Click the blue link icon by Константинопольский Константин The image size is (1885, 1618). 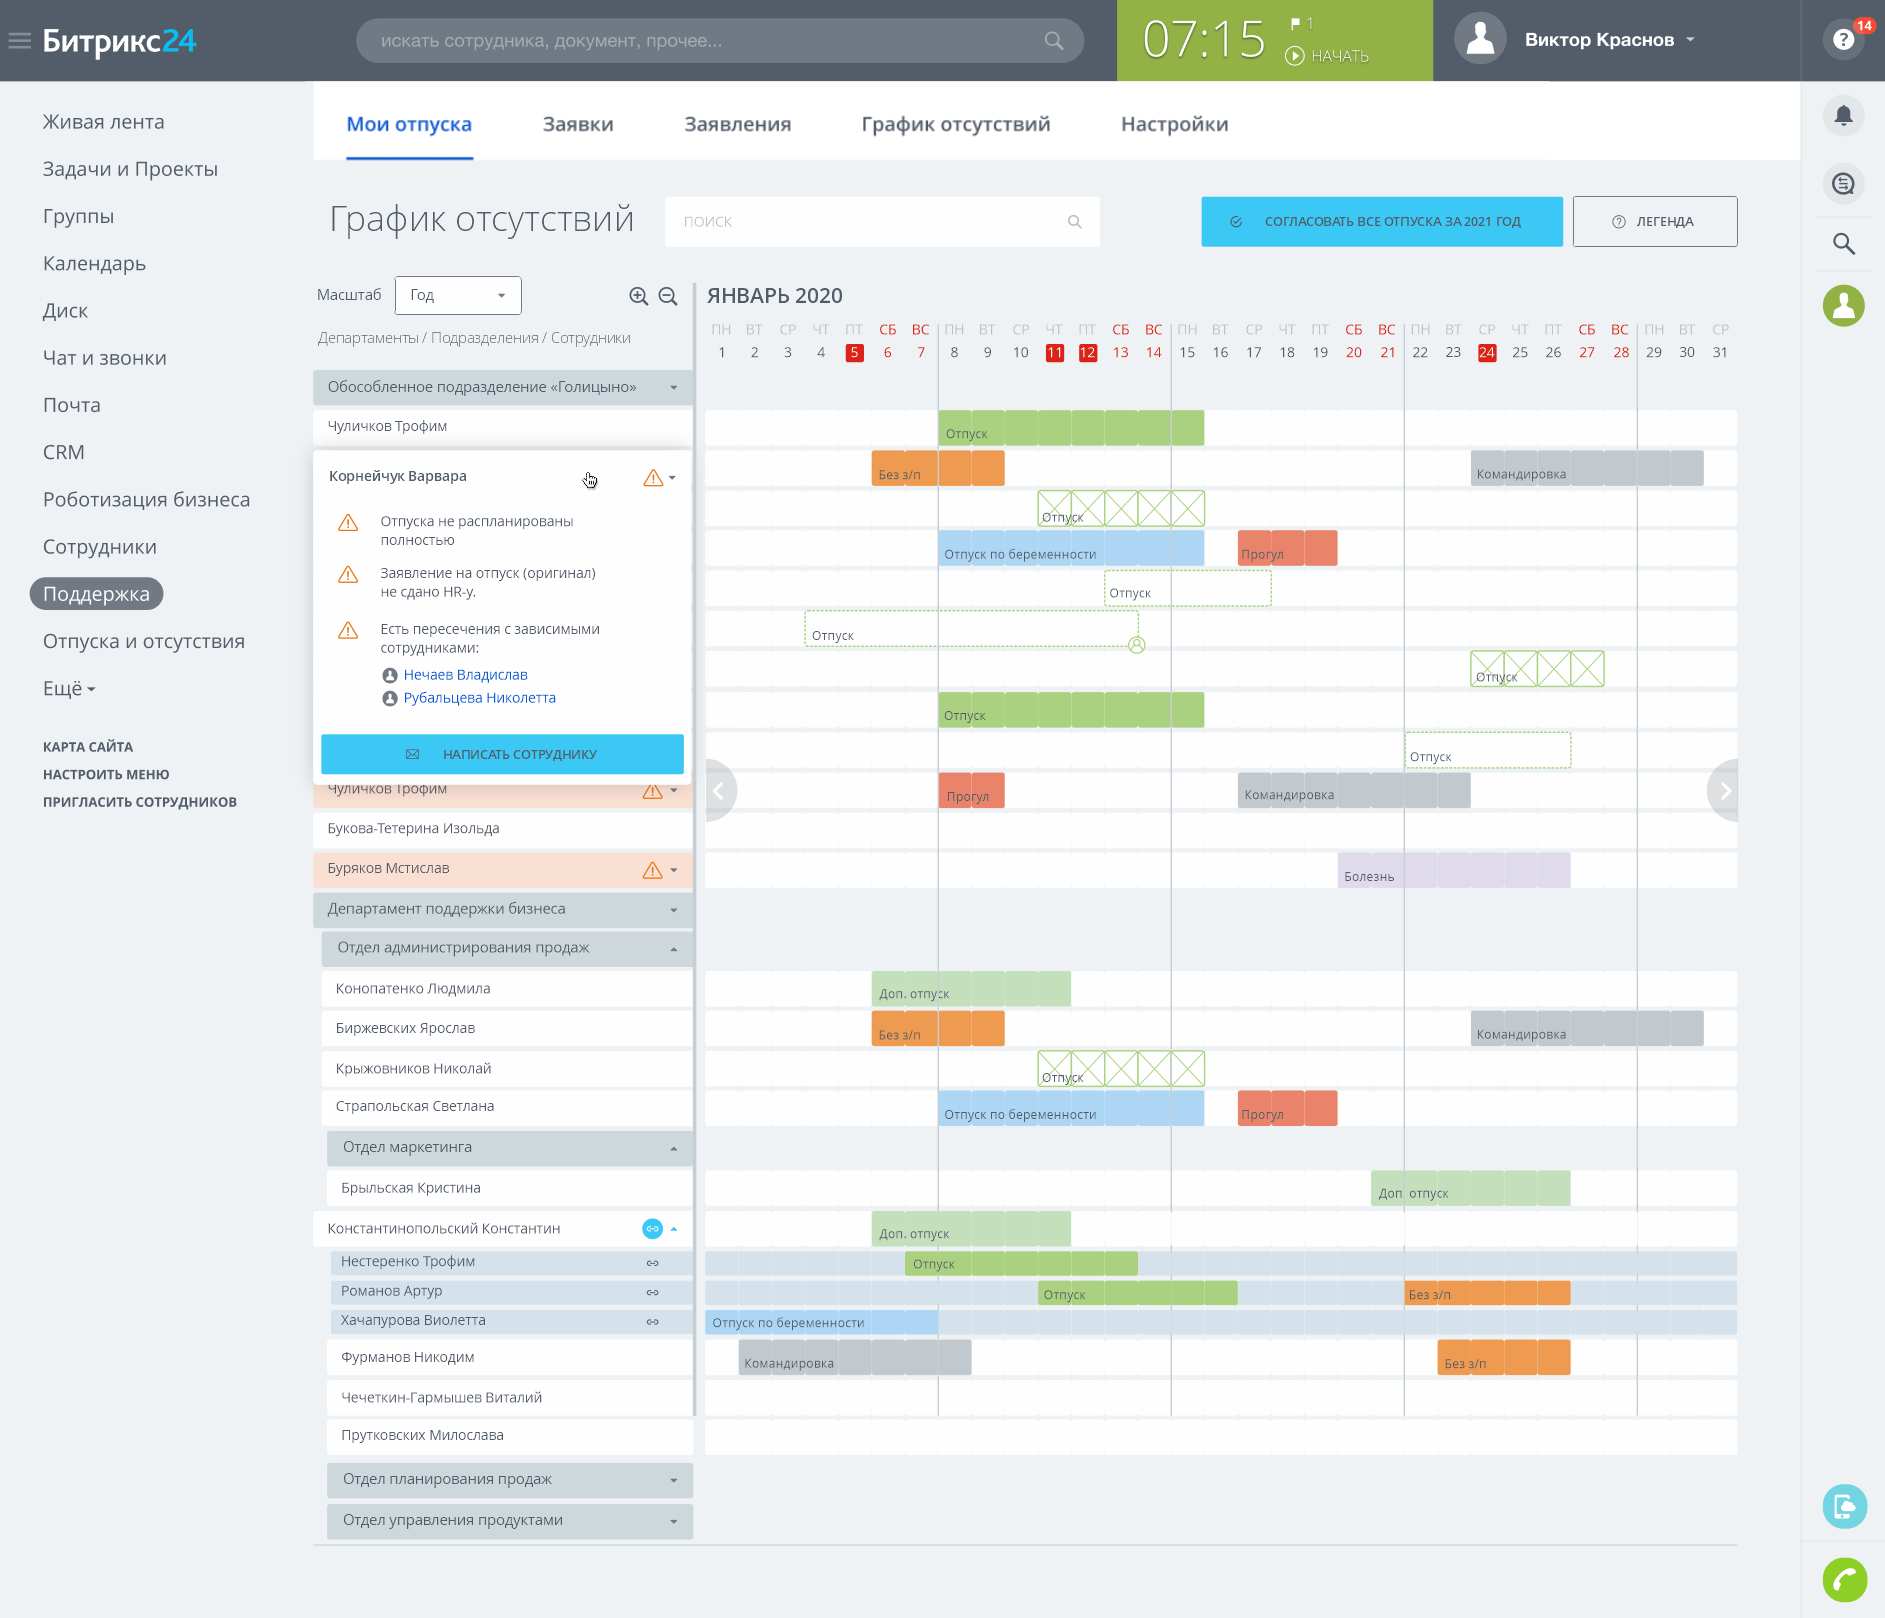point(652,1228)
